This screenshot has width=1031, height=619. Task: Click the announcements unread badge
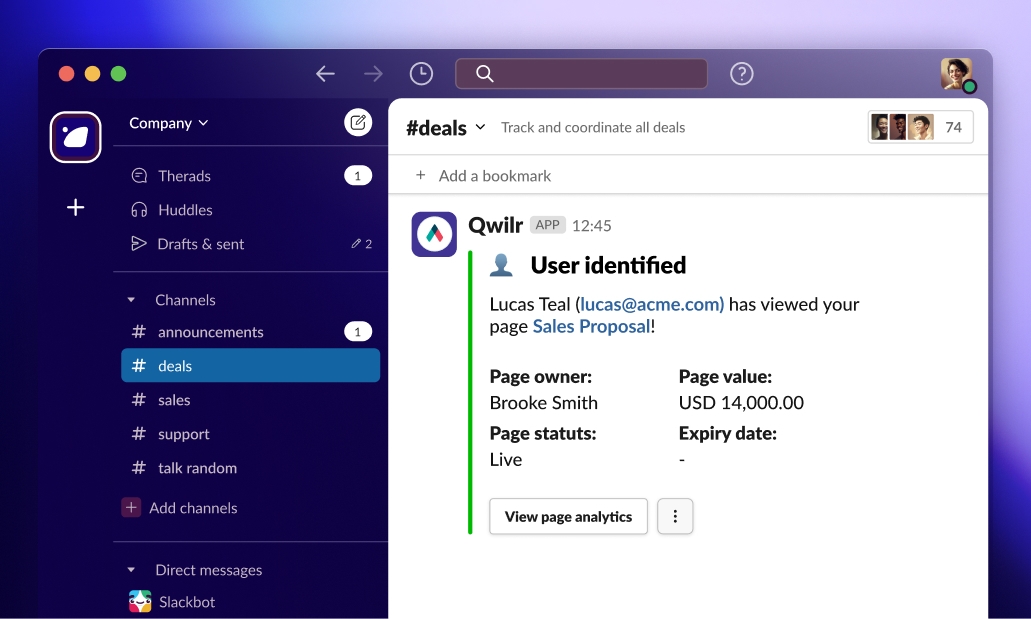[x=358, y=332]
